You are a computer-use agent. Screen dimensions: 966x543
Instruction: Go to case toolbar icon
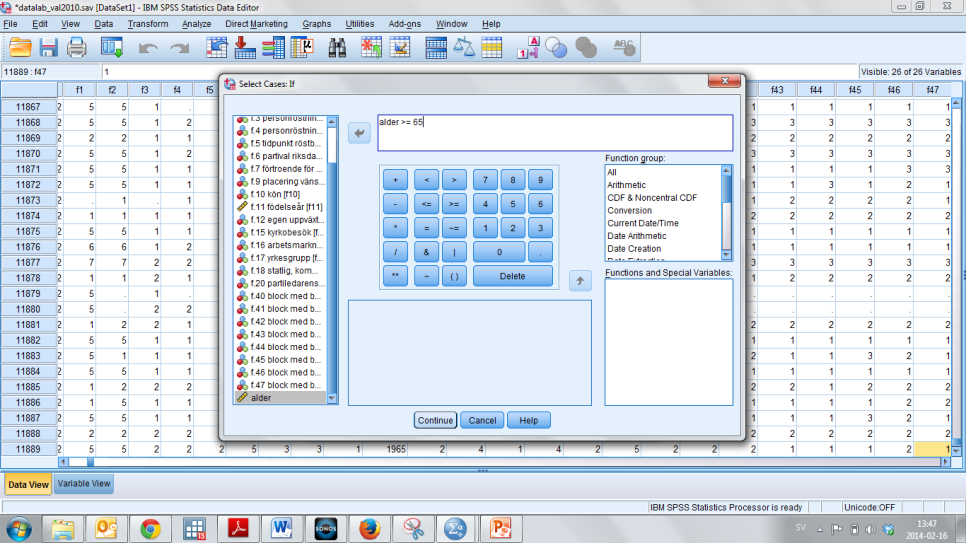216,47
